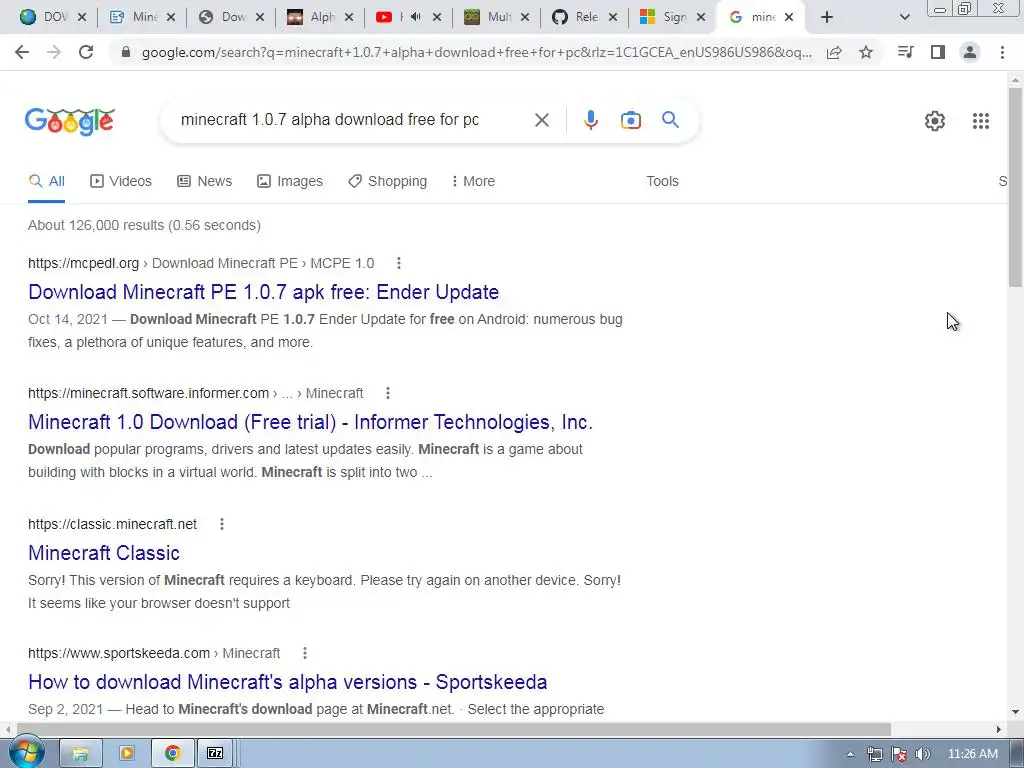Image resolution: width=1024 pixels, height=768 pixels.
Task: Click the holiday Google logo
Action: [70, 121]
